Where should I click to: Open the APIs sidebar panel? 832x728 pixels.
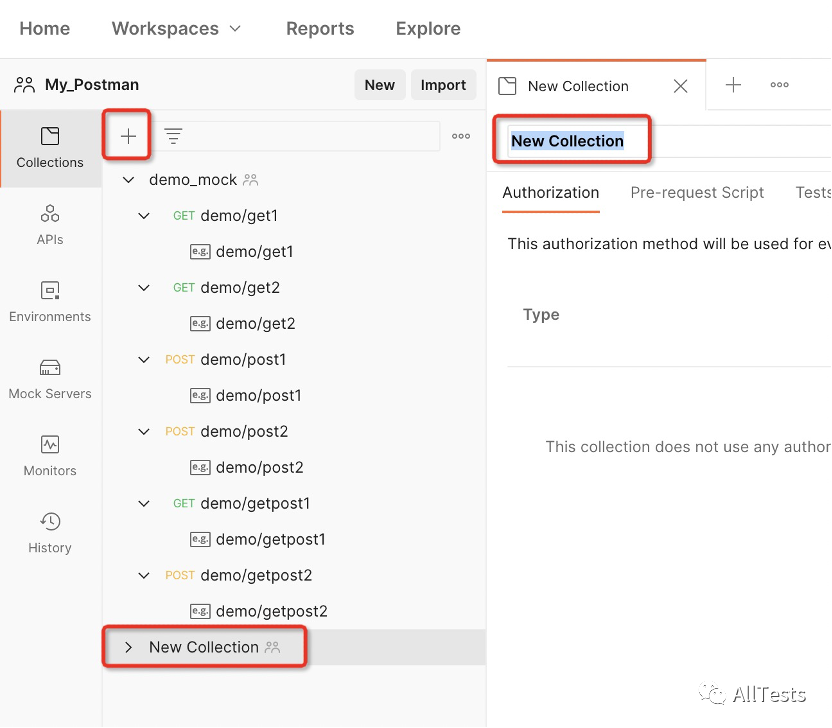(50, 225)
